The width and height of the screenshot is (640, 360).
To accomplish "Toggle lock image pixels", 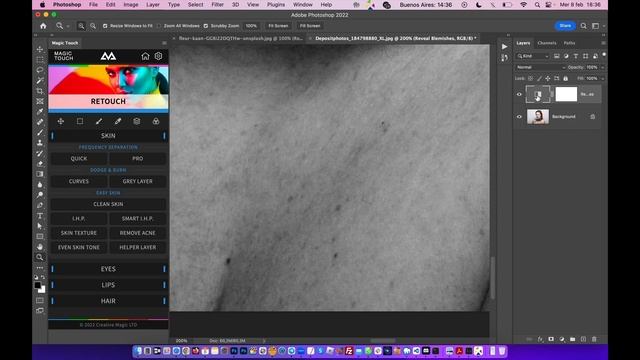I will (539, 78).
